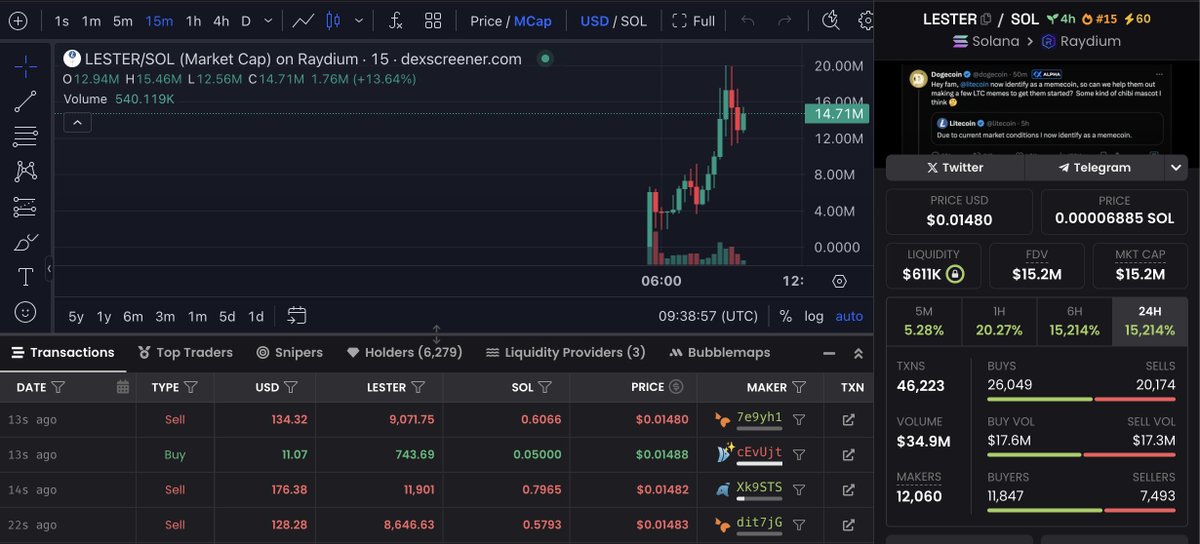Select the pattern drawing tool
The height and width of the screenshot is (544, 1200).
[26, 171]
